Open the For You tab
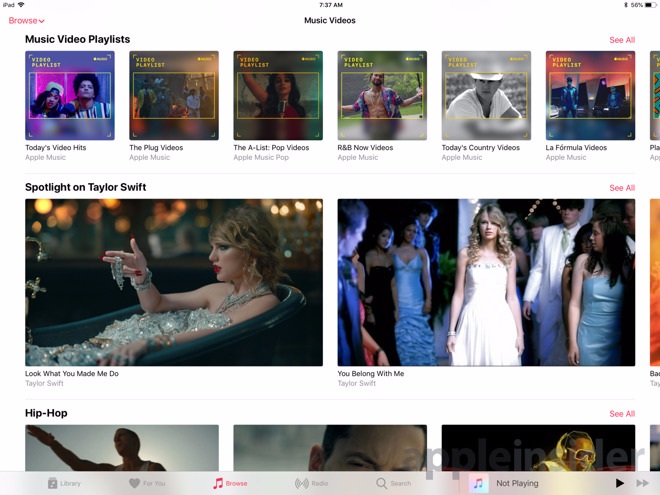The height and width of the screenshot is (495, 660). (147, 483)
